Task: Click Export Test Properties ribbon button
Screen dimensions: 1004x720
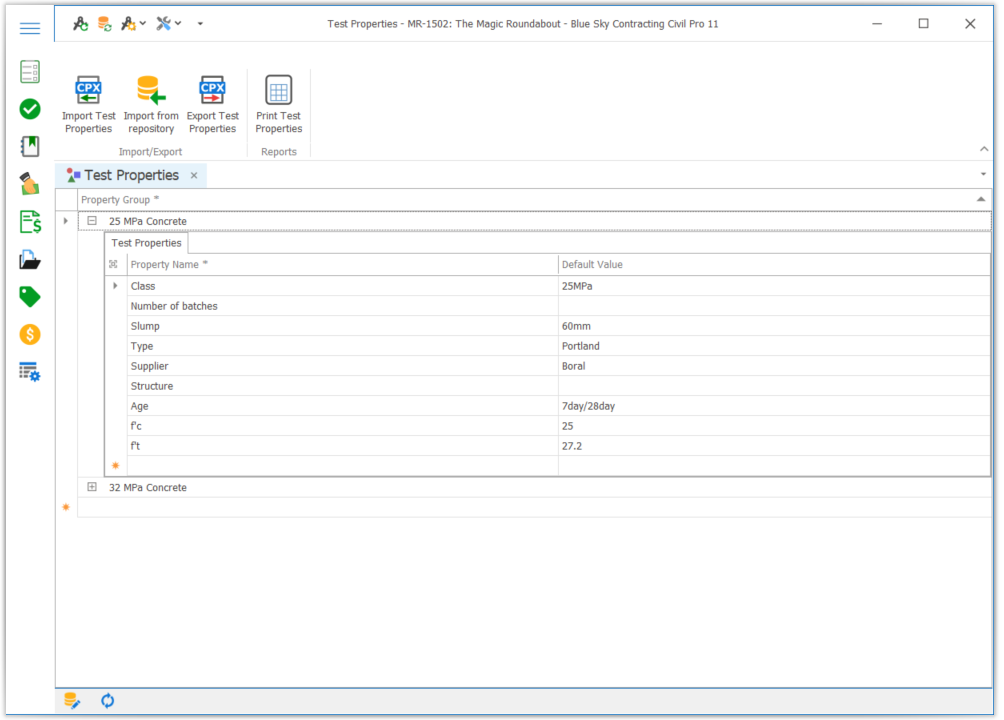Action: point(212,104)
